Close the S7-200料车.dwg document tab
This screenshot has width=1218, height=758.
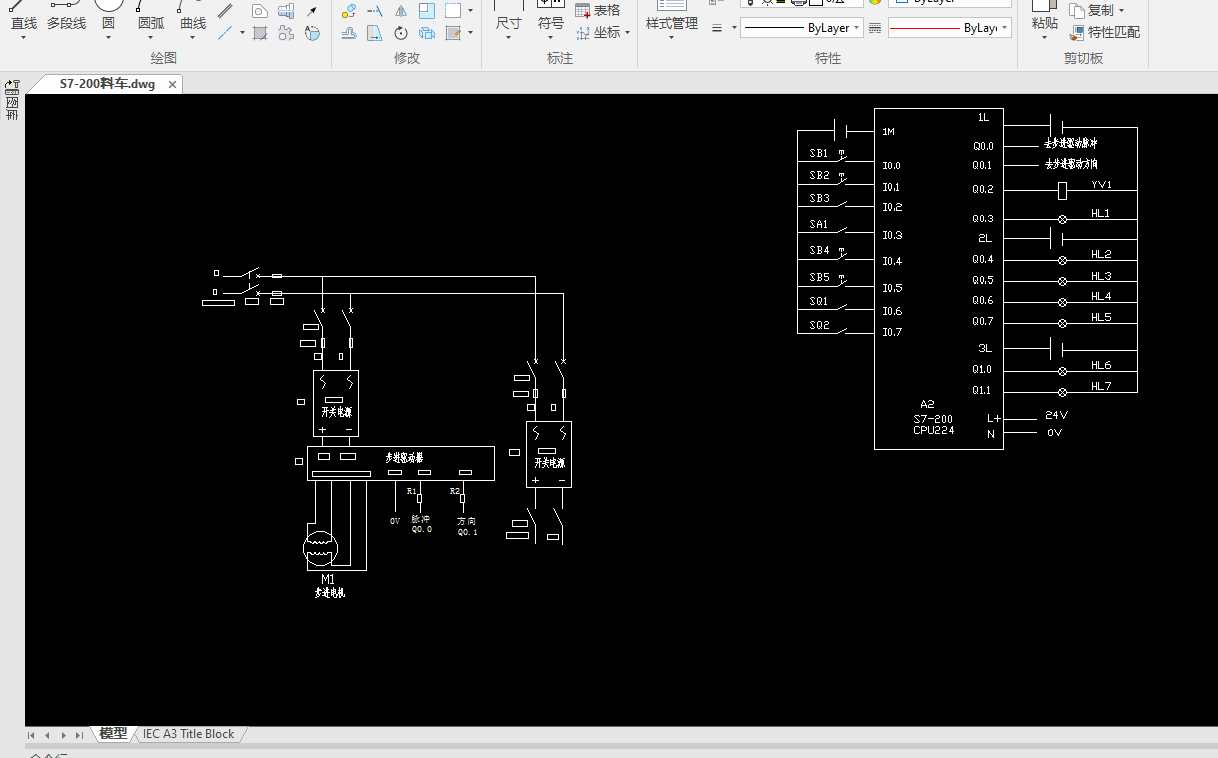172,85
